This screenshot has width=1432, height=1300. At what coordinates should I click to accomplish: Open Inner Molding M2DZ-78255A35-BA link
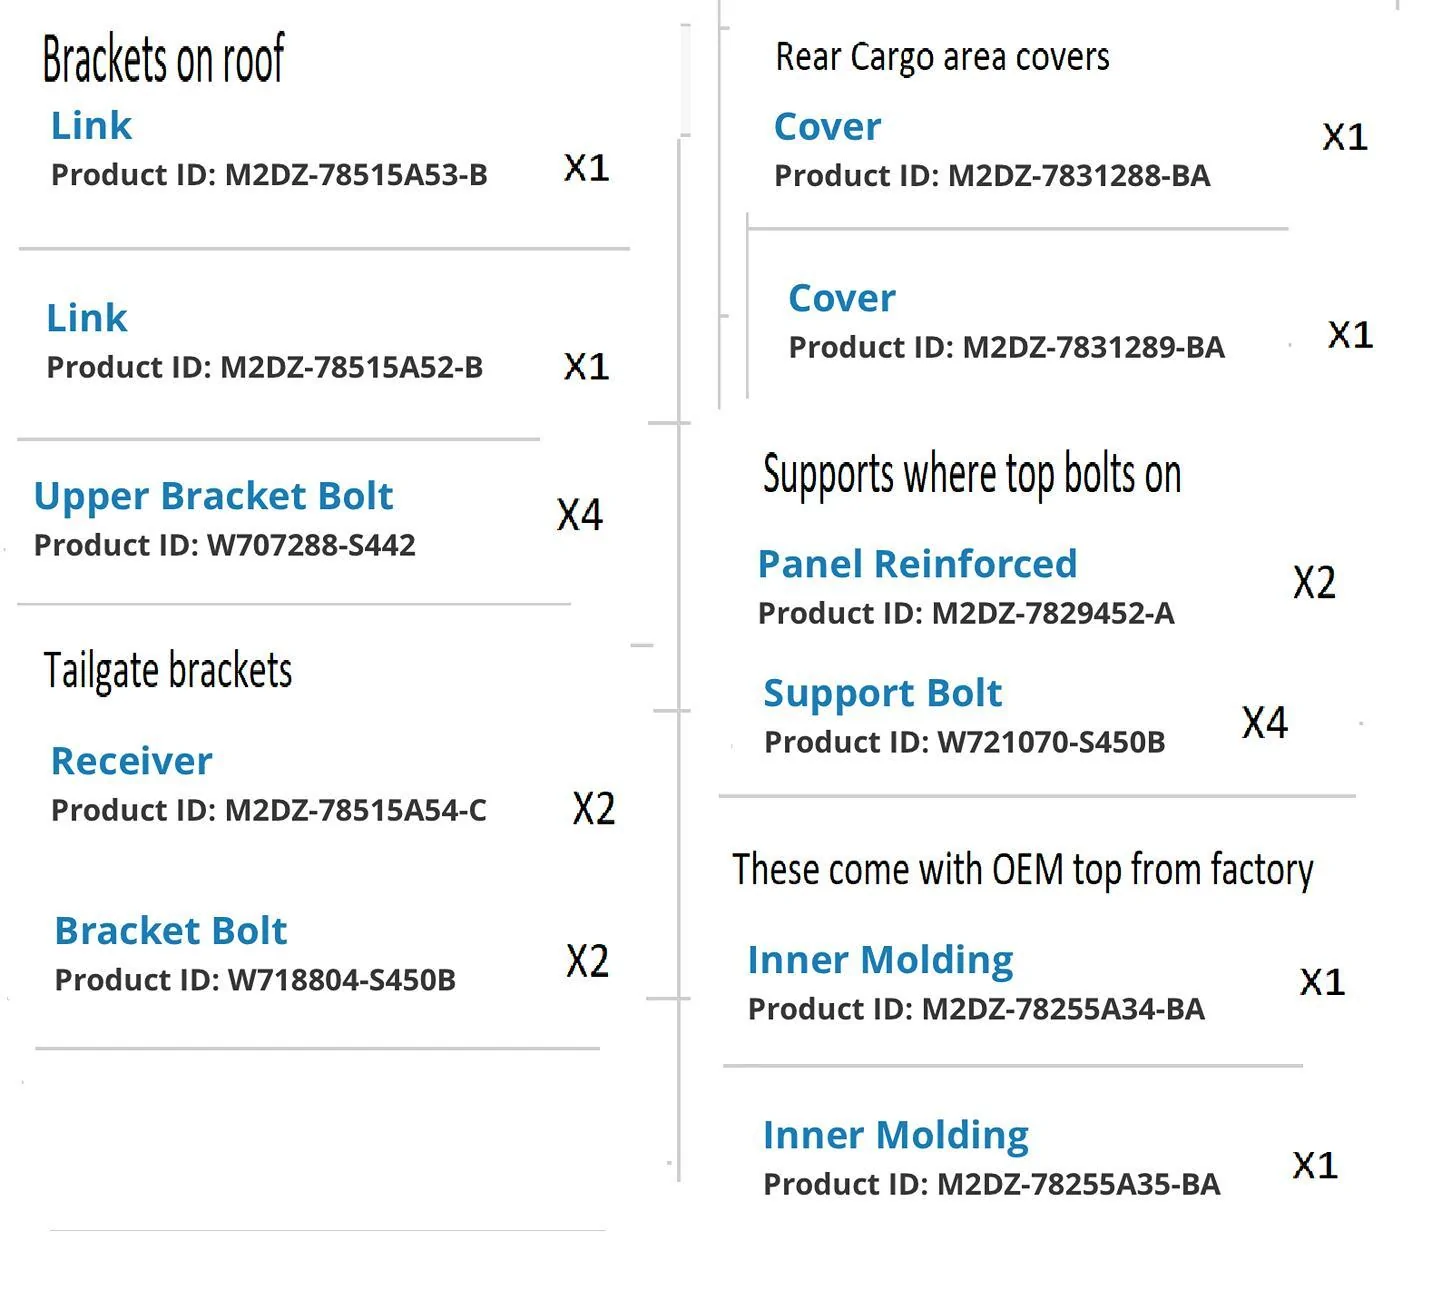[895, 1135]
